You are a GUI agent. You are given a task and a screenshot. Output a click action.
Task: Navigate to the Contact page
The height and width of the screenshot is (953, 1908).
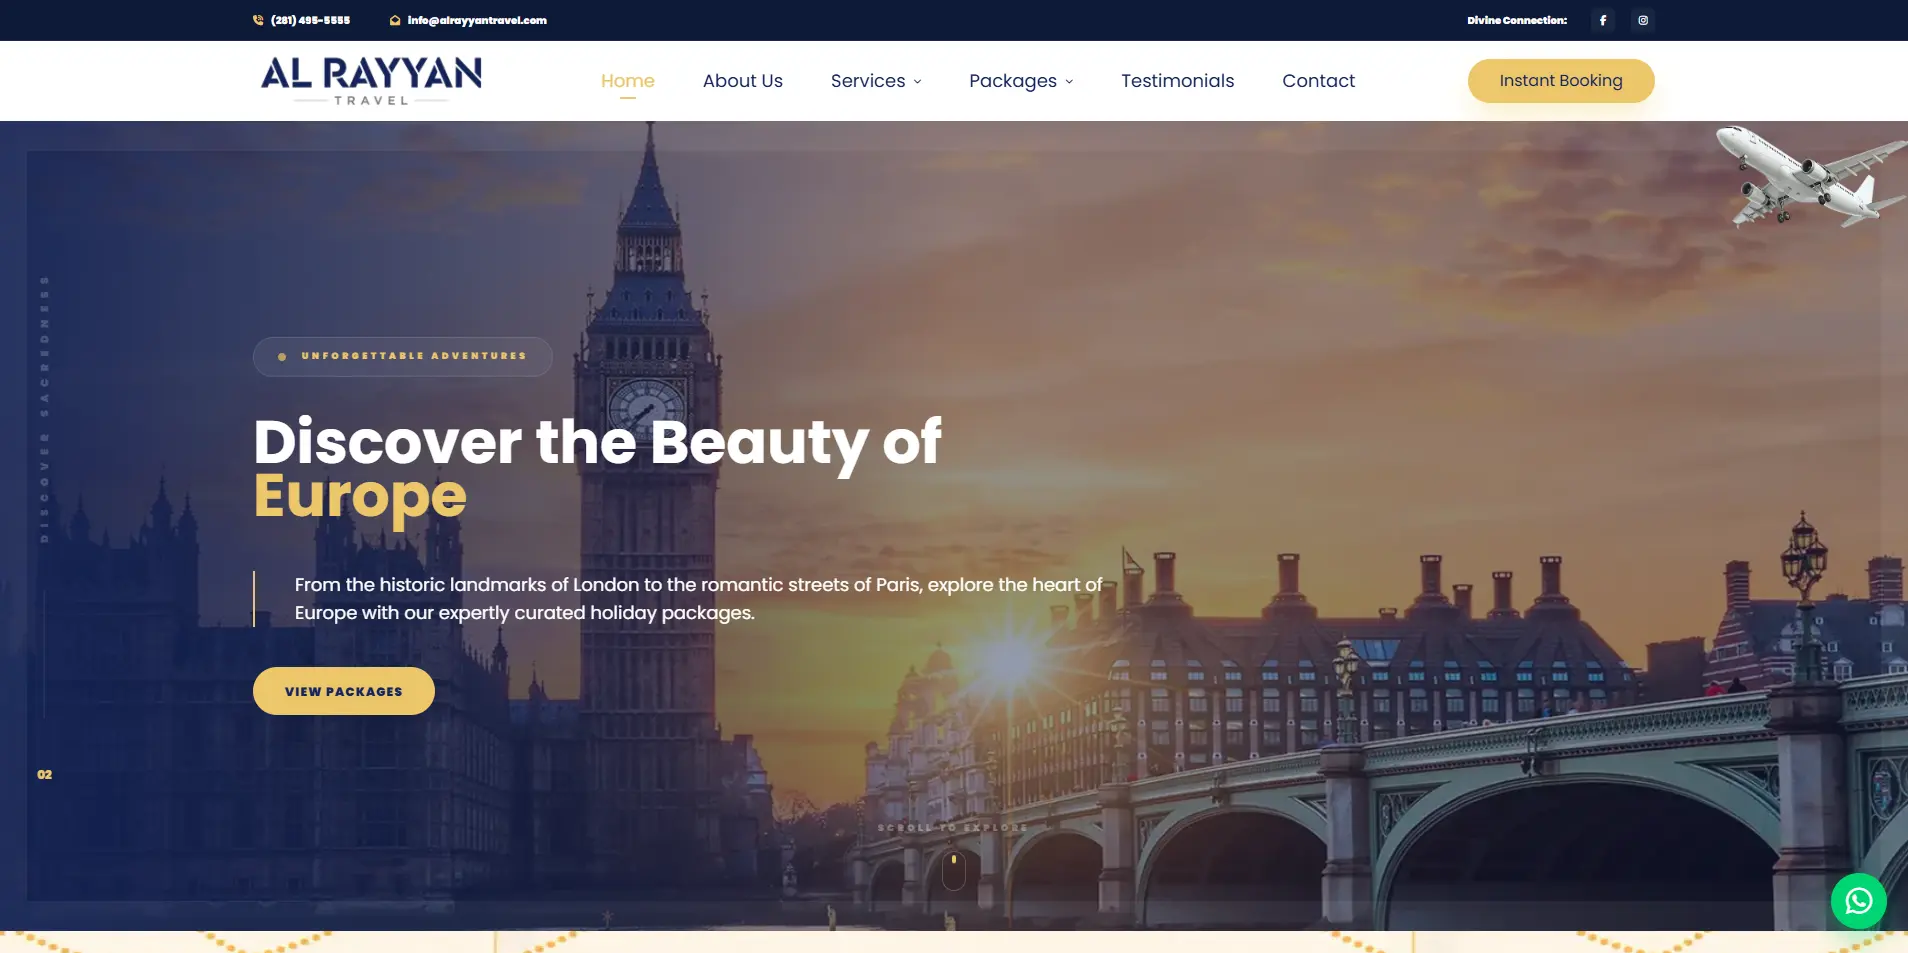pyautogui.click(x=1319, y=81)
